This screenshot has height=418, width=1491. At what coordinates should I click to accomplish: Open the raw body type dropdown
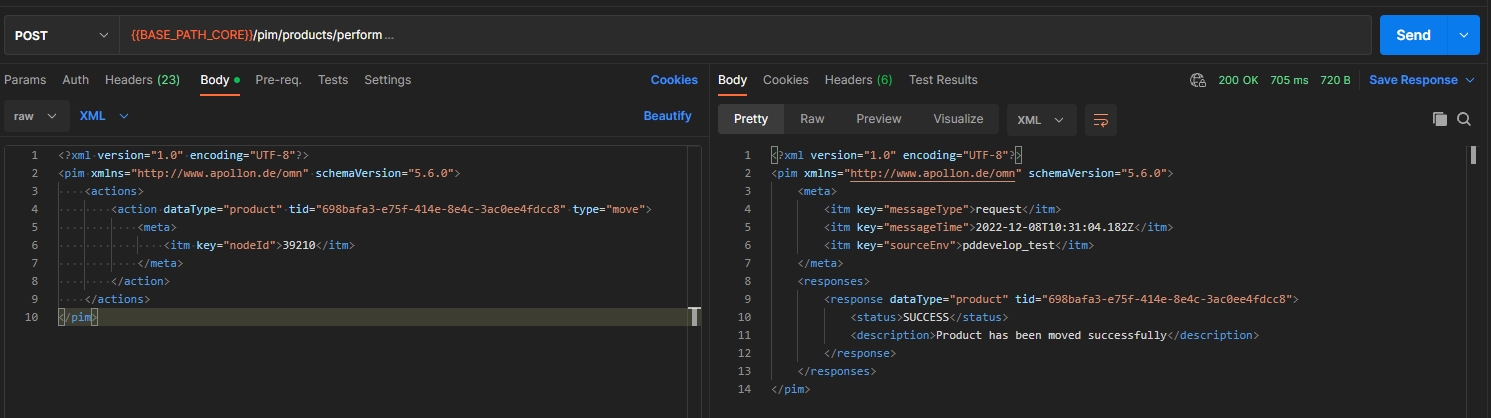pyautogui.click(x=36, y=116)
